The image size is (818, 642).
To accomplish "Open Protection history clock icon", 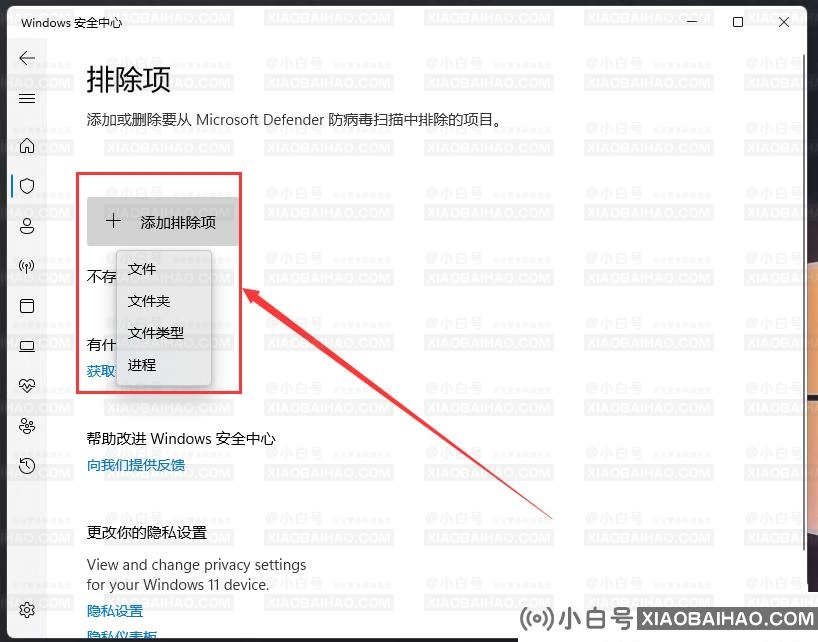I will click(27, 466).
